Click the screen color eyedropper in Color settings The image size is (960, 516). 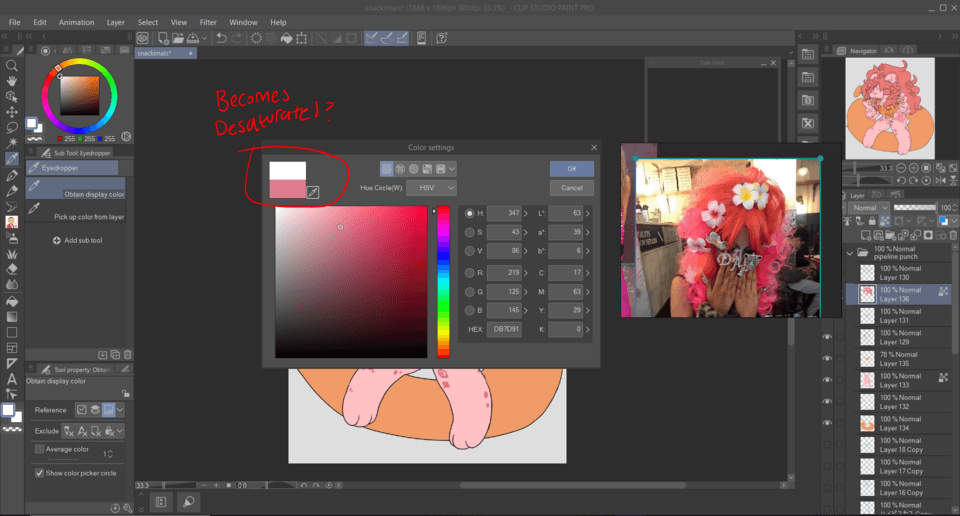pyautogui.click(x=312, y=192)
